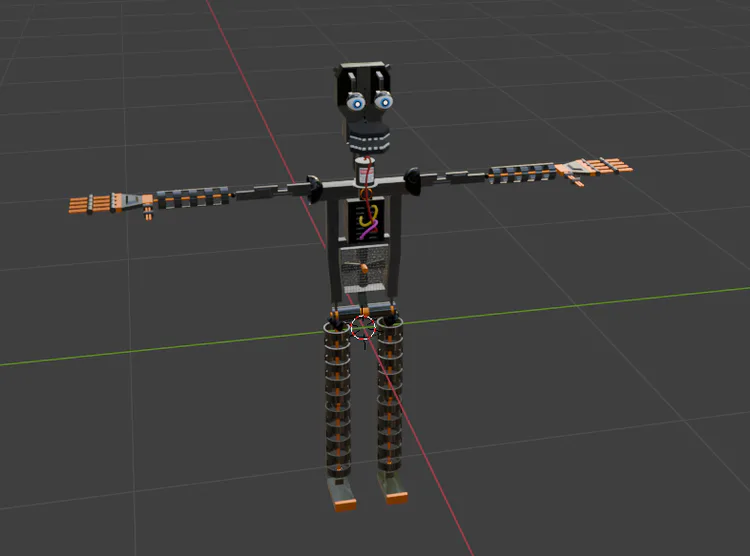Select the orange-tipped foot on the screen-left leg
This screenshot has height=556, width=750.
(342, 493)
